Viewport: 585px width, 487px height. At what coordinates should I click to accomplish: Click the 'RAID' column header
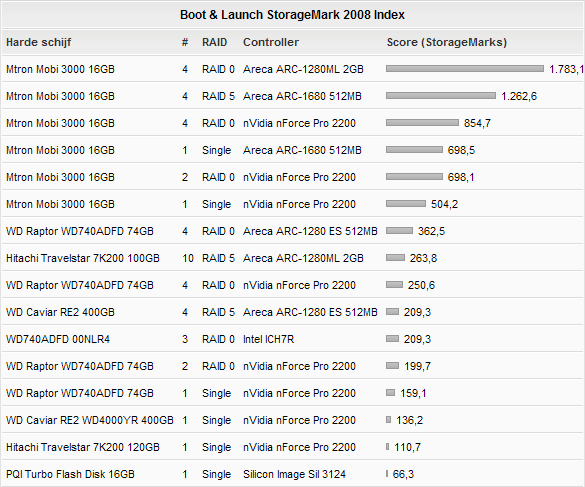[x=215, y=42]
